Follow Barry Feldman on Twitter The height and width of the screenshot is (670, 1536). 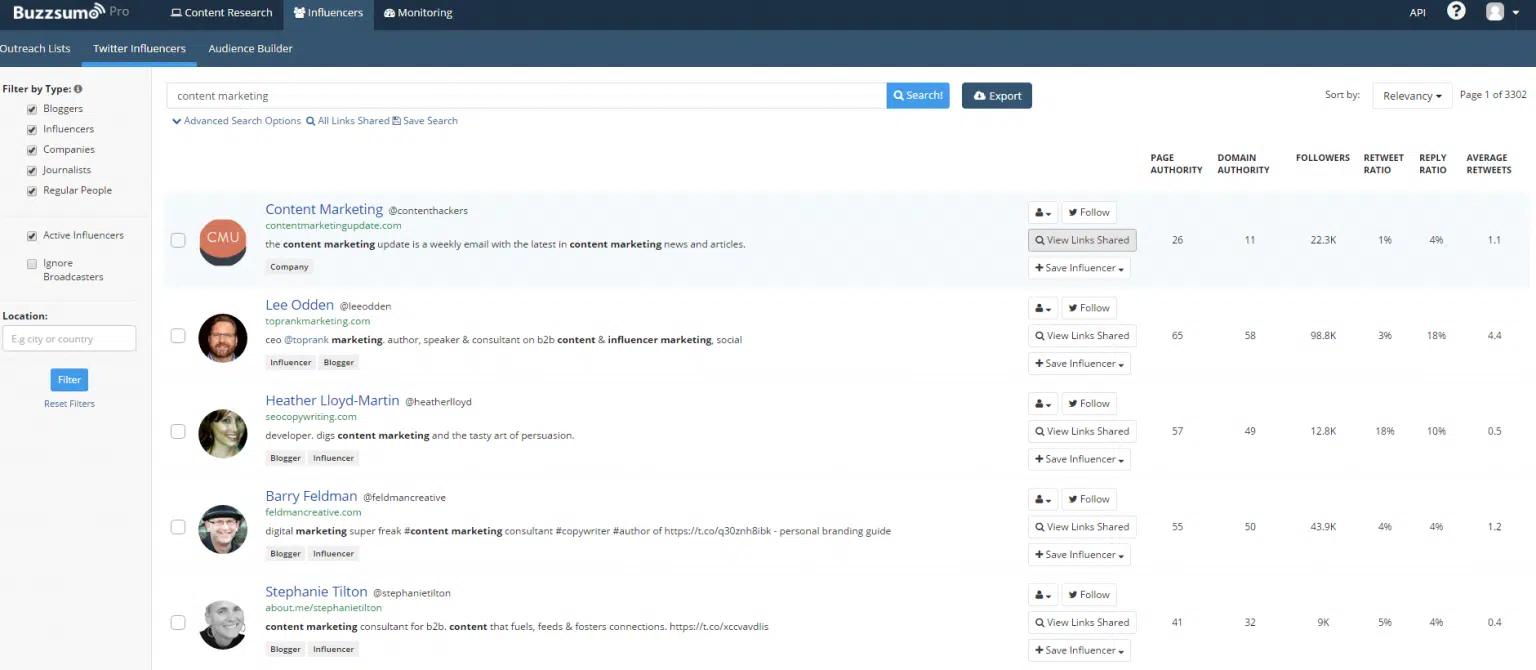pos(1089,499)
